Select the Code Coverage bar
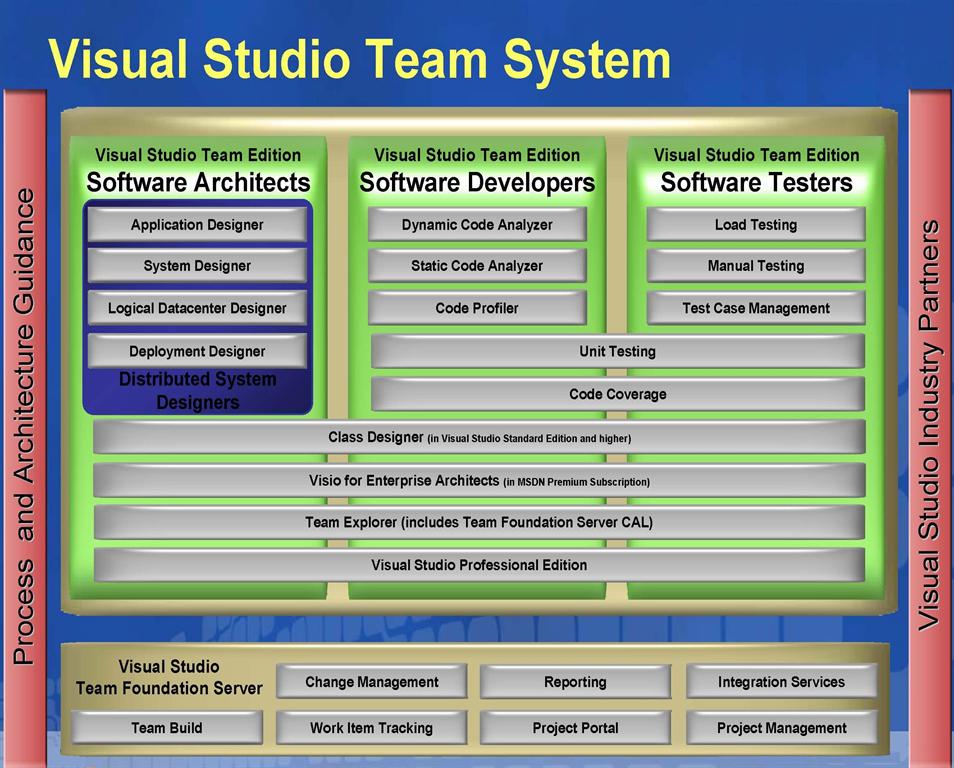The image size is (954, 768). (x=618, y=394)
